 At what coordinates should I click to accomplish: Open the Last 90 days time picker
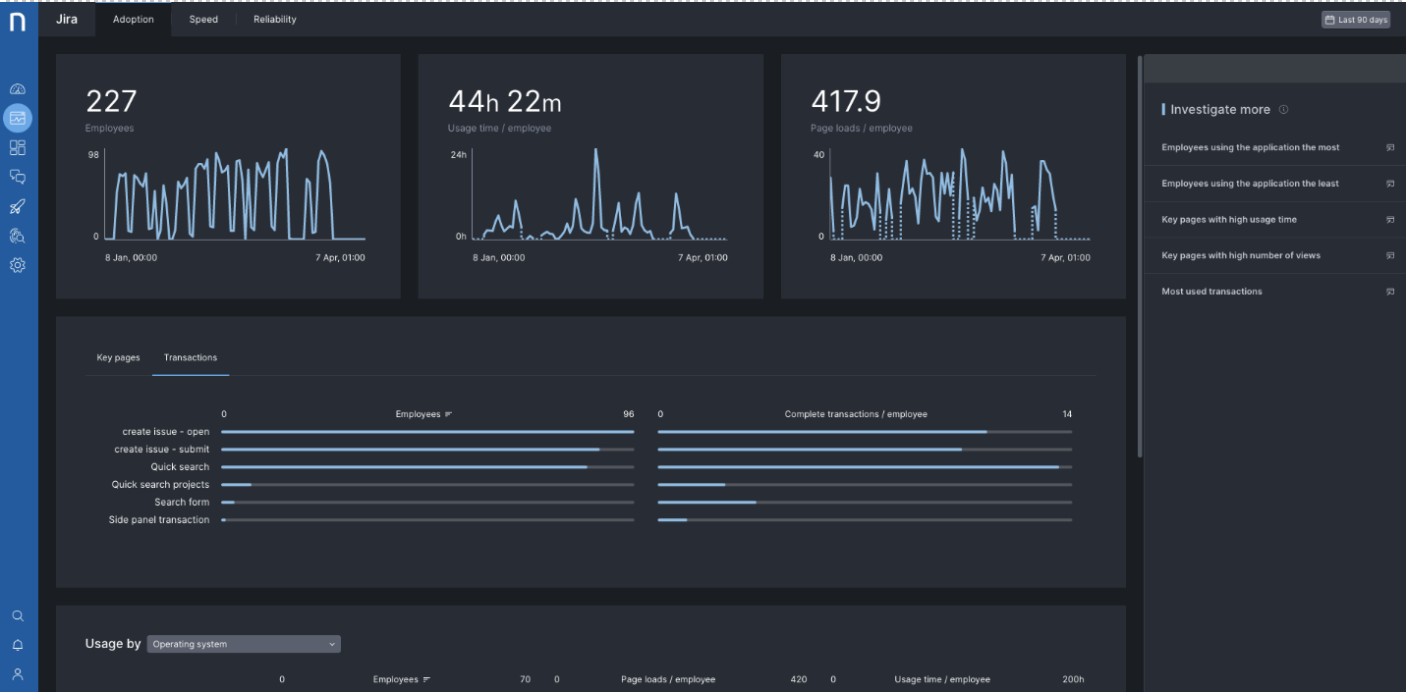click(1355, 20)
